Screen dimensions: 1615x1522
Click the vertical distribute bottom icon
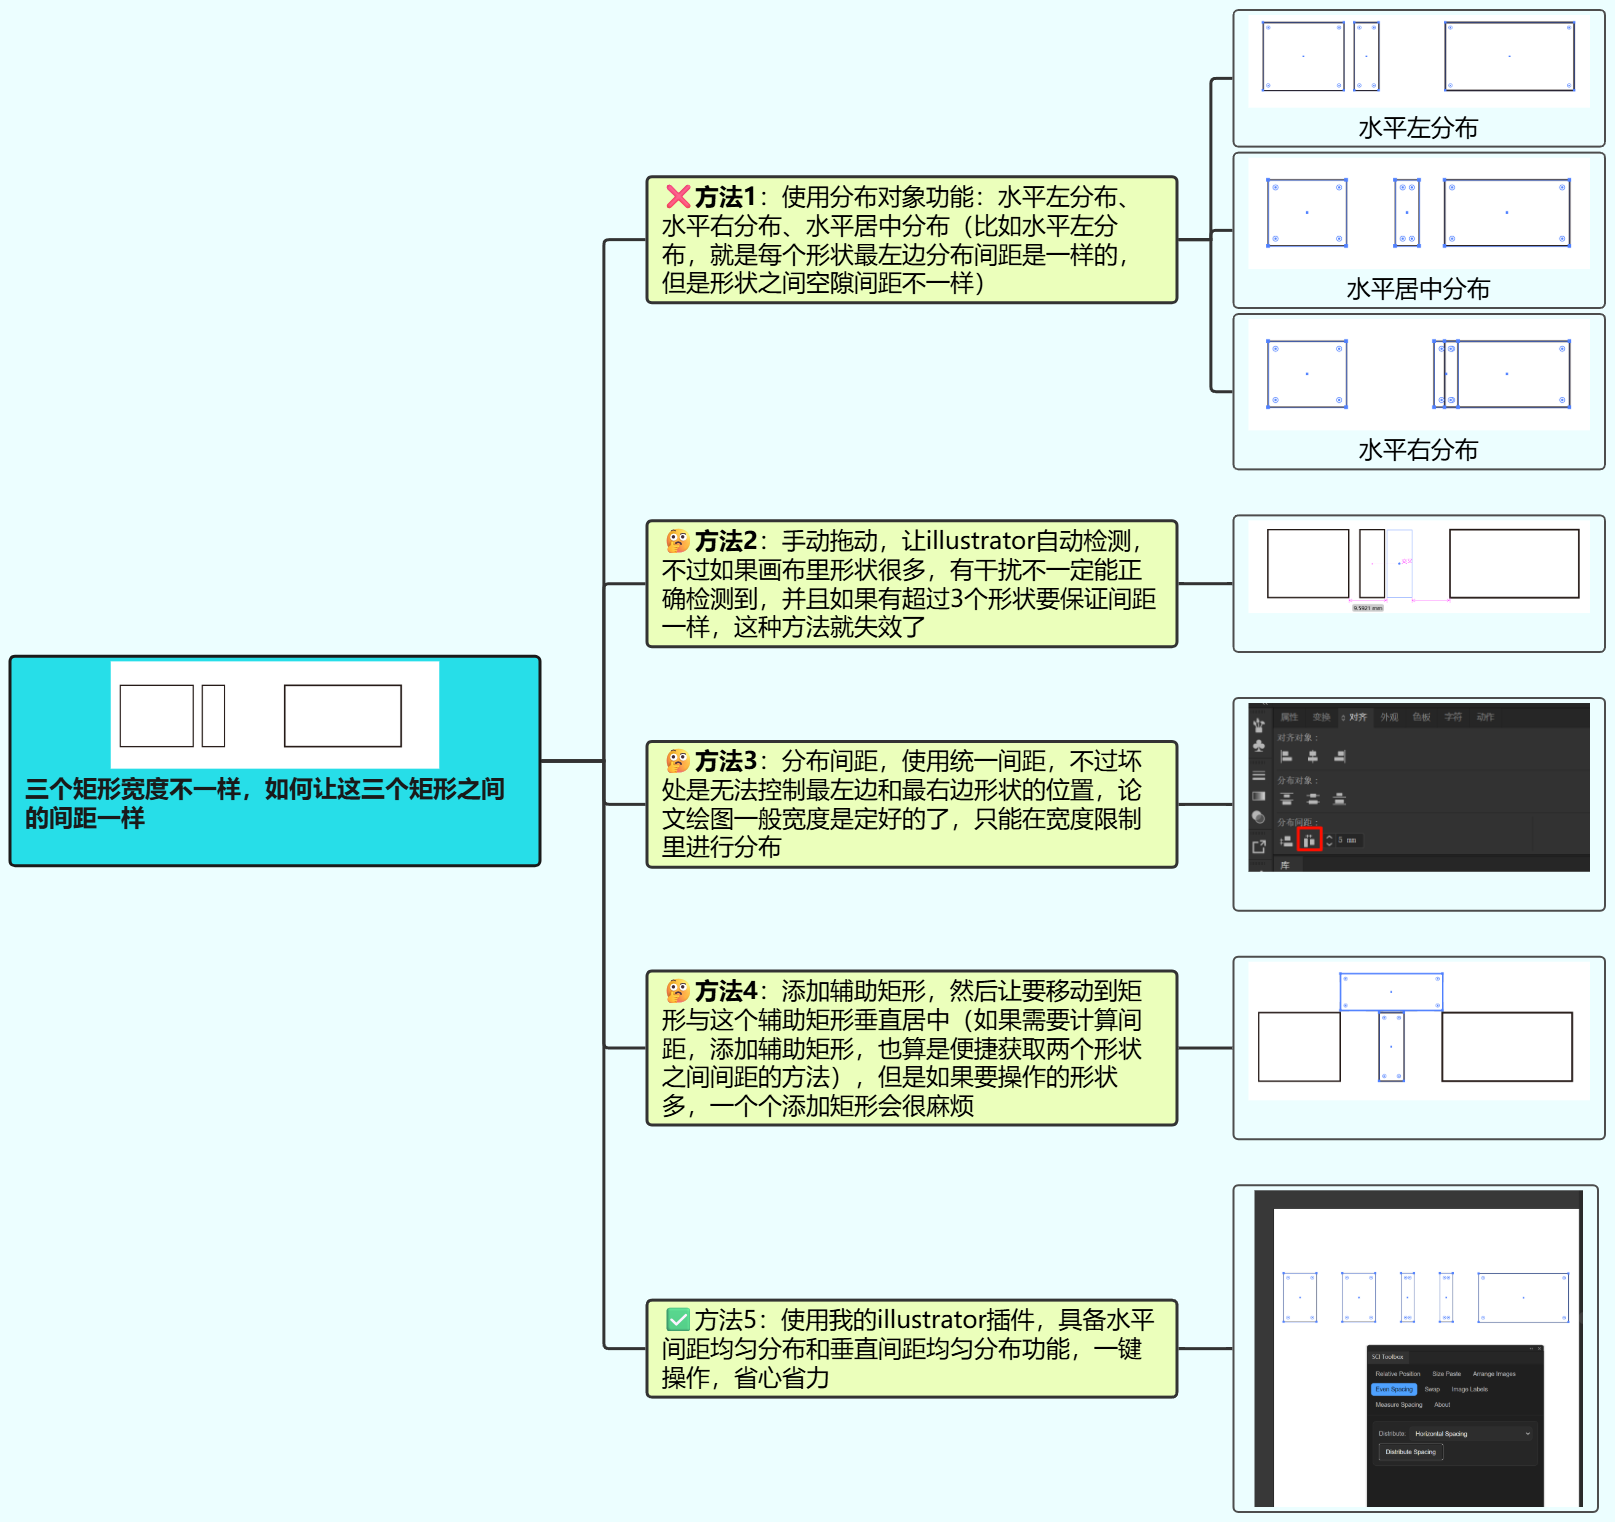(1340, 799)
